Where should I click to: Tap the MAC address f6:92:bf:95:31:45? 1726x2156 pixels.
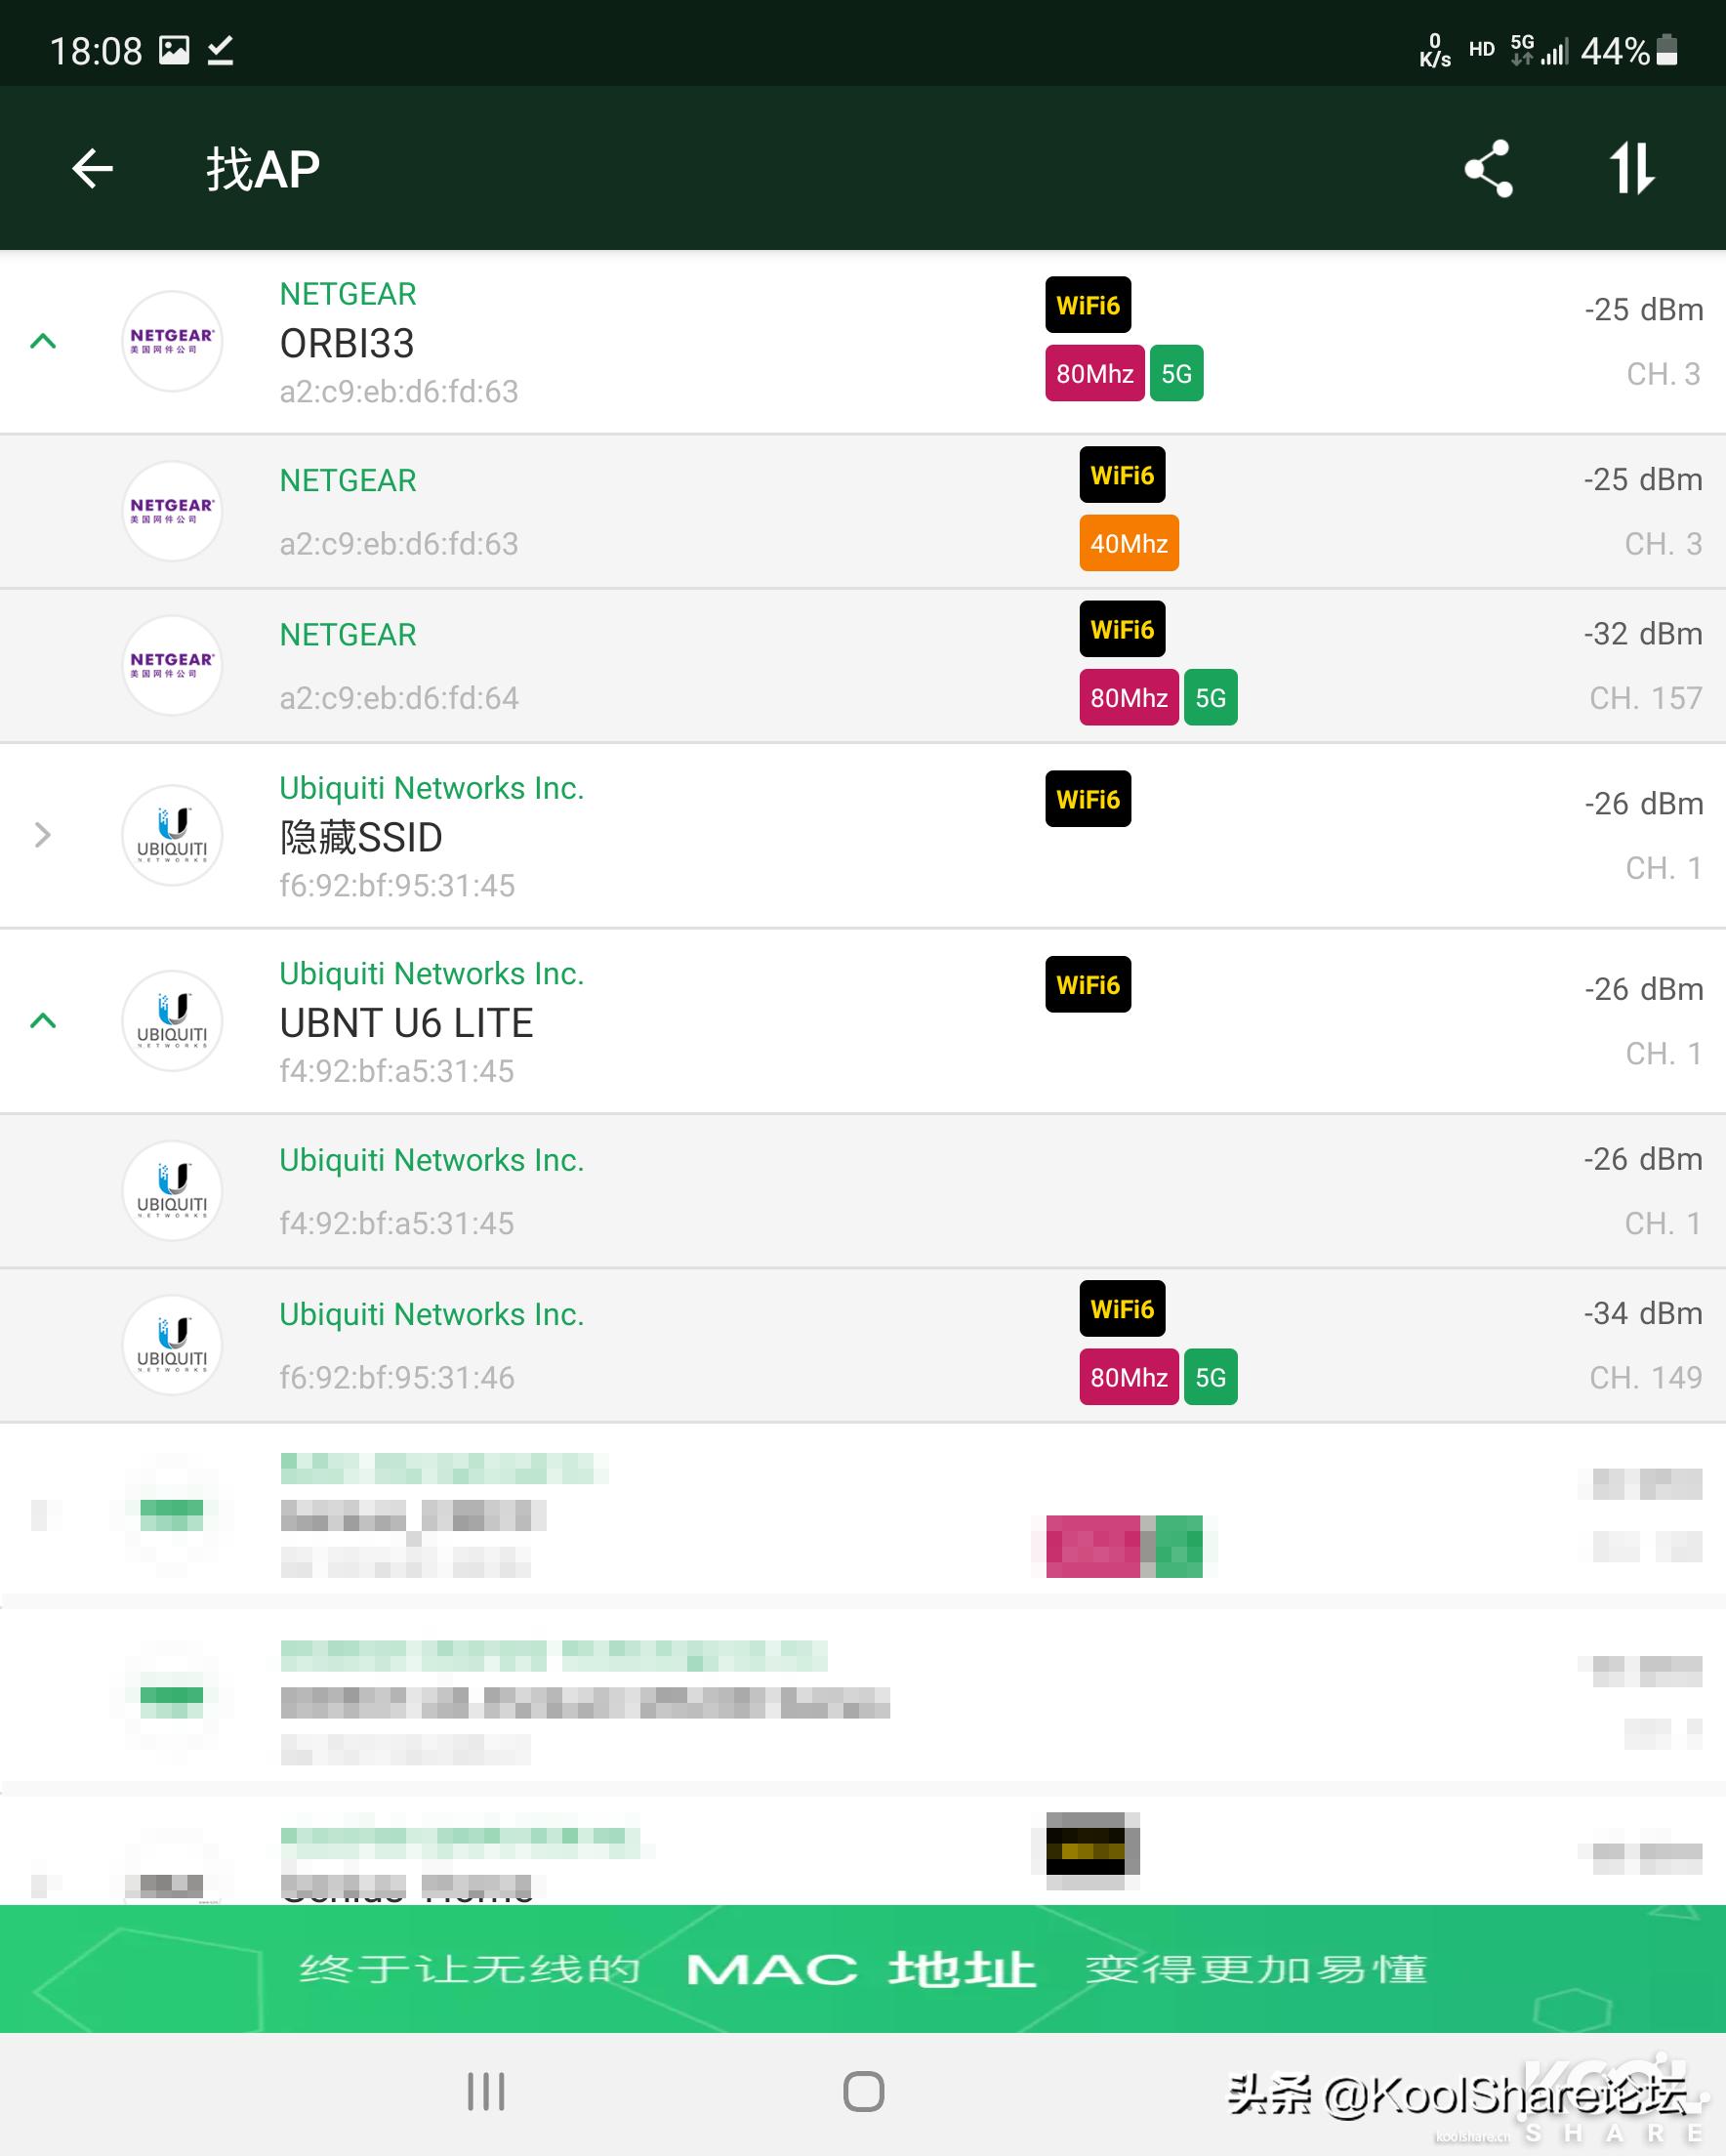pyautogui.click(x=397, y=886)
